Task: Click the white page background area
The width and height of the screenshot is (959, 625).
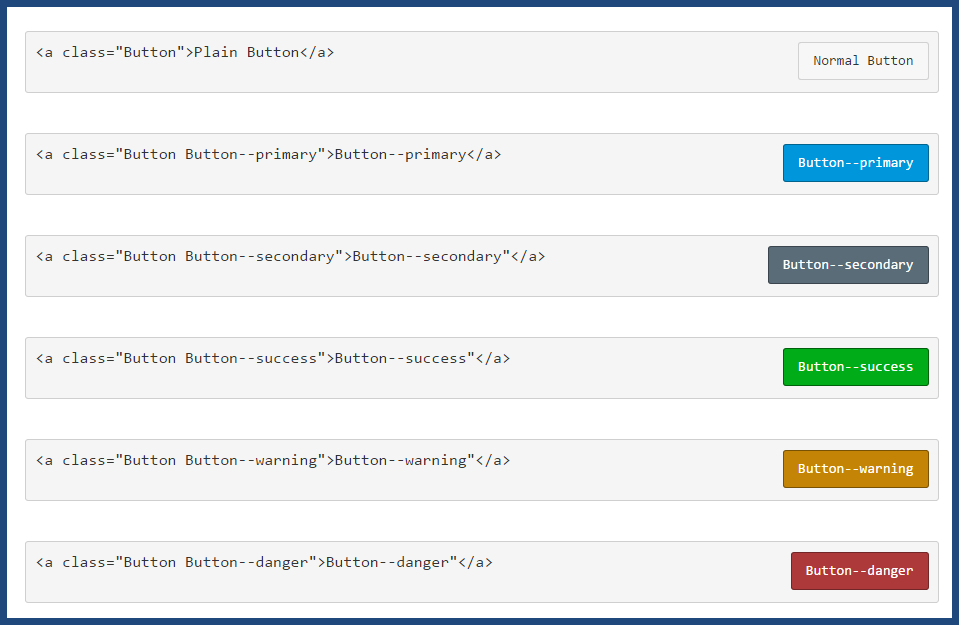Action: [480, 112]
